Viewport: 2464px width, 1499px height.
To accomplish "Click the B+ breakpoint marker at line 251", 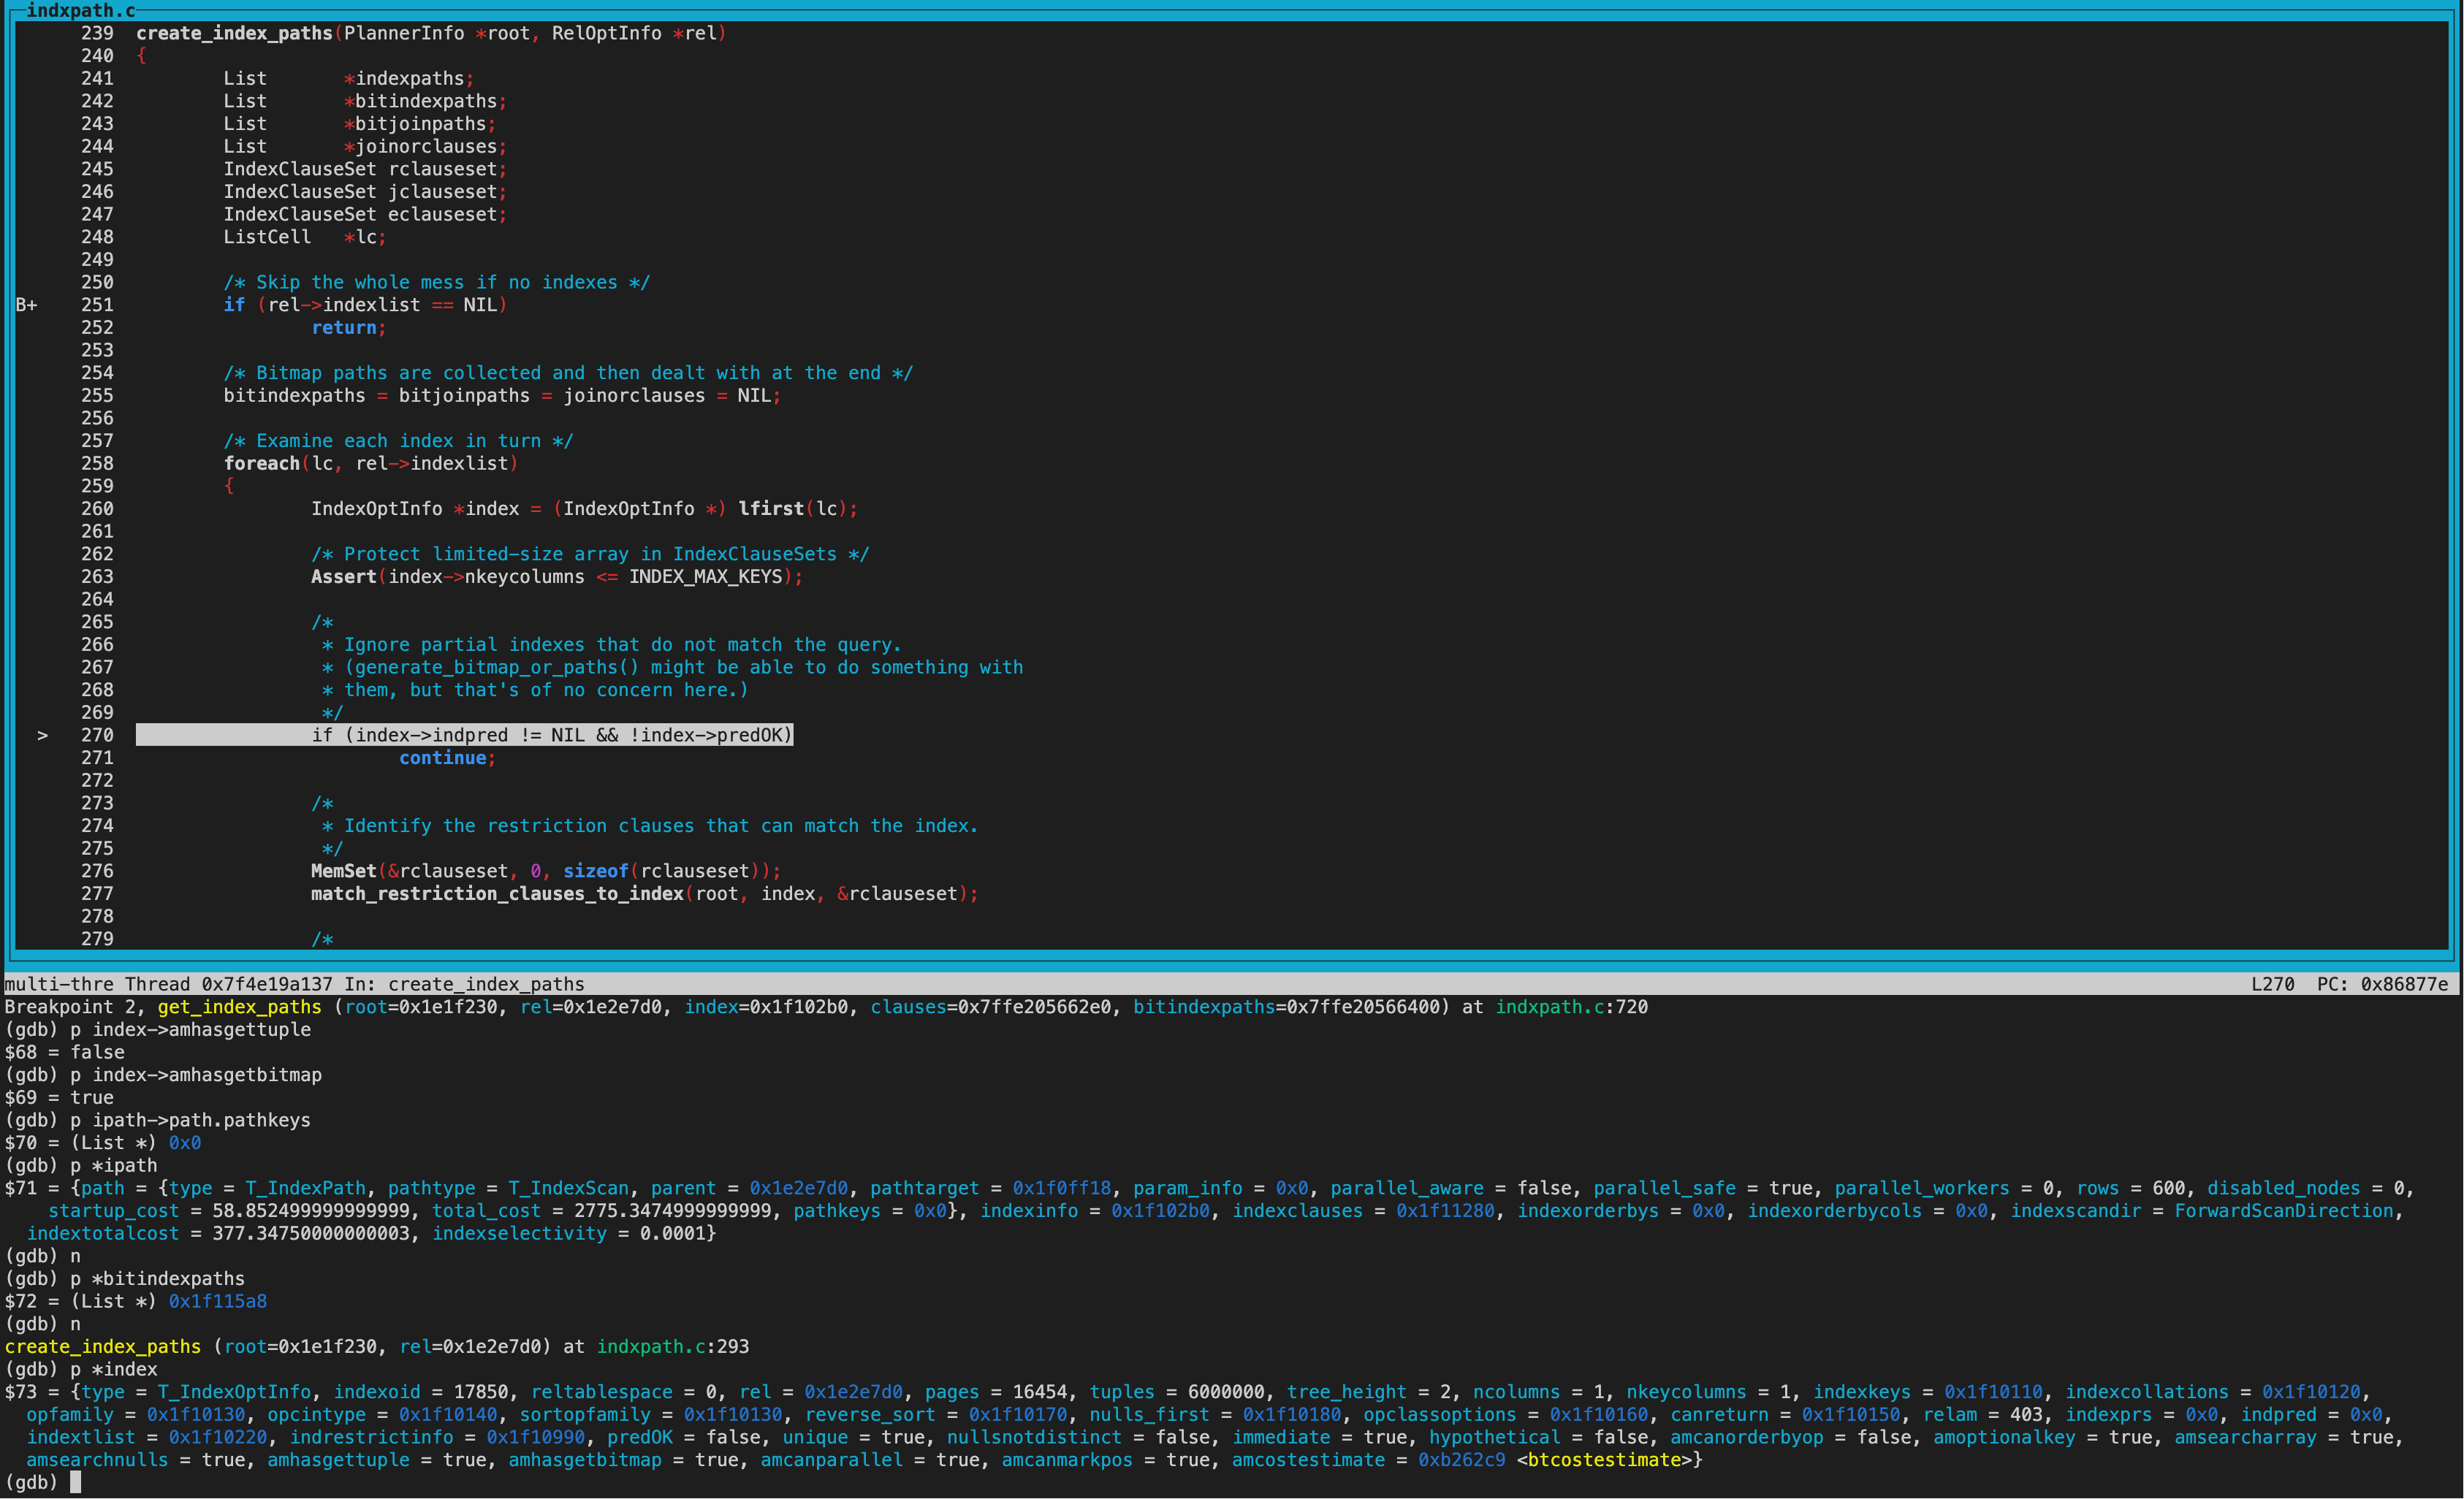I will (x=26, y=305).
